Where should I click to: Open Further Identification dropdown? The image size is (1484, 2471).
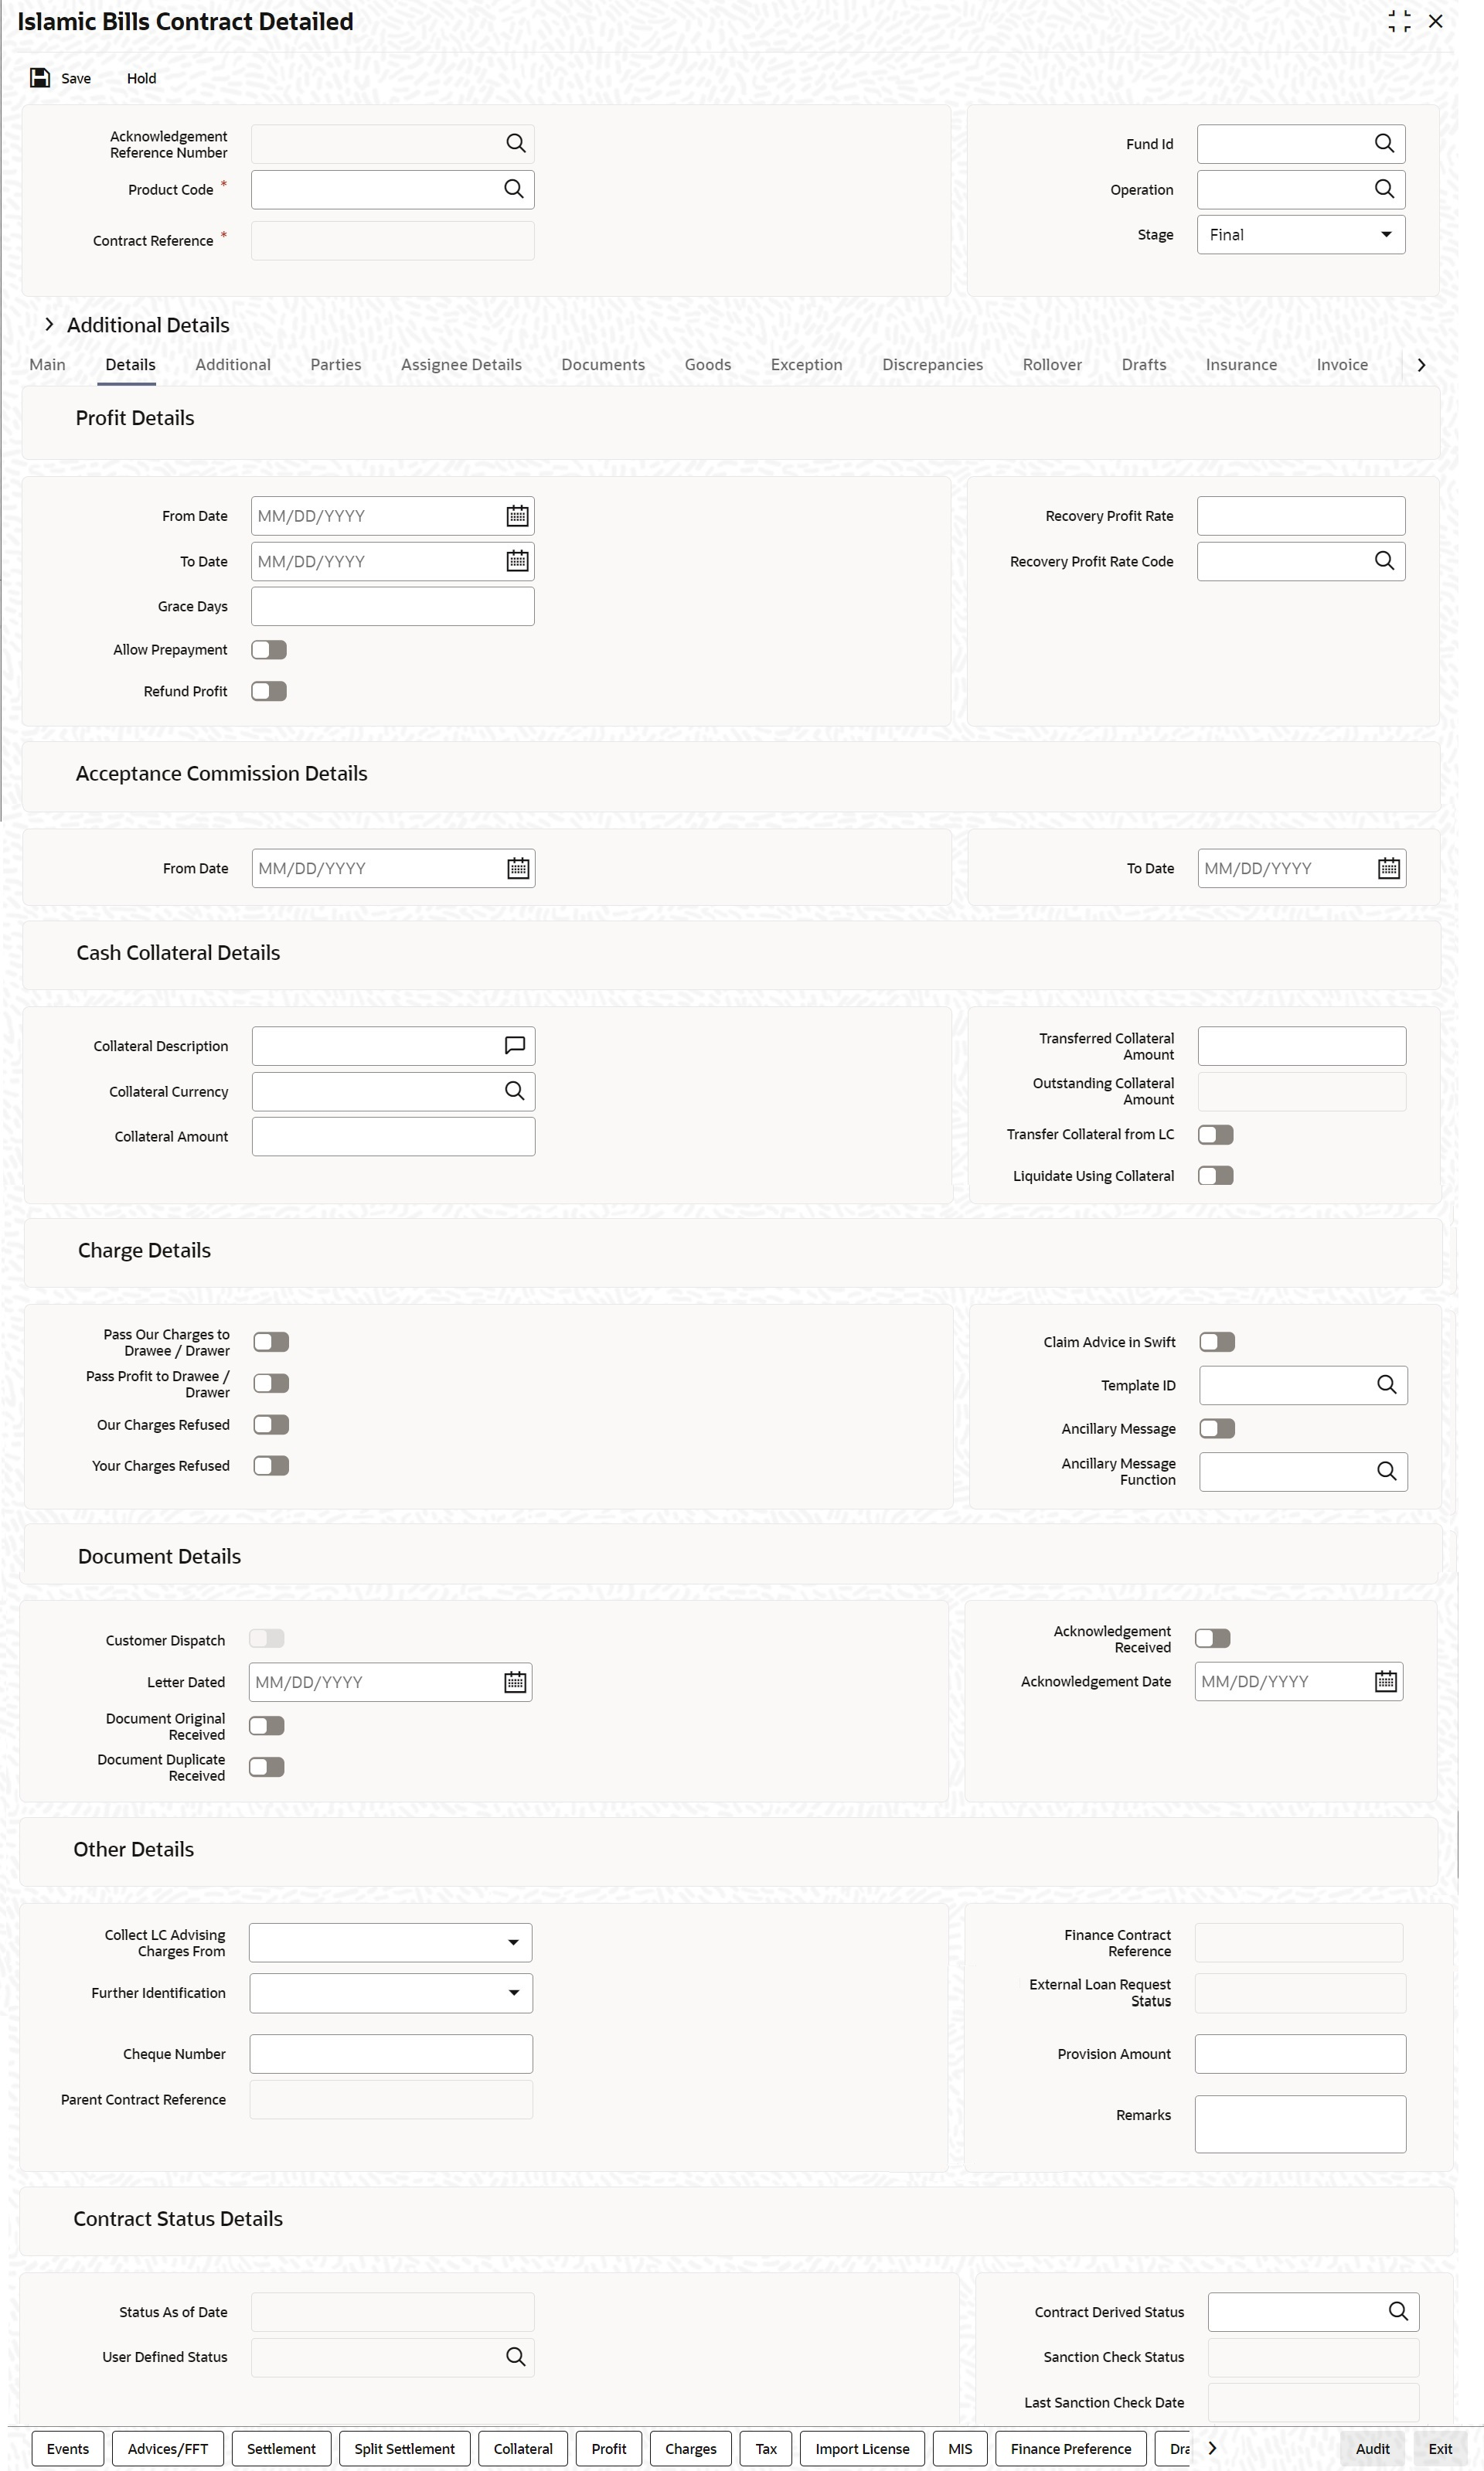[391, 1993]
